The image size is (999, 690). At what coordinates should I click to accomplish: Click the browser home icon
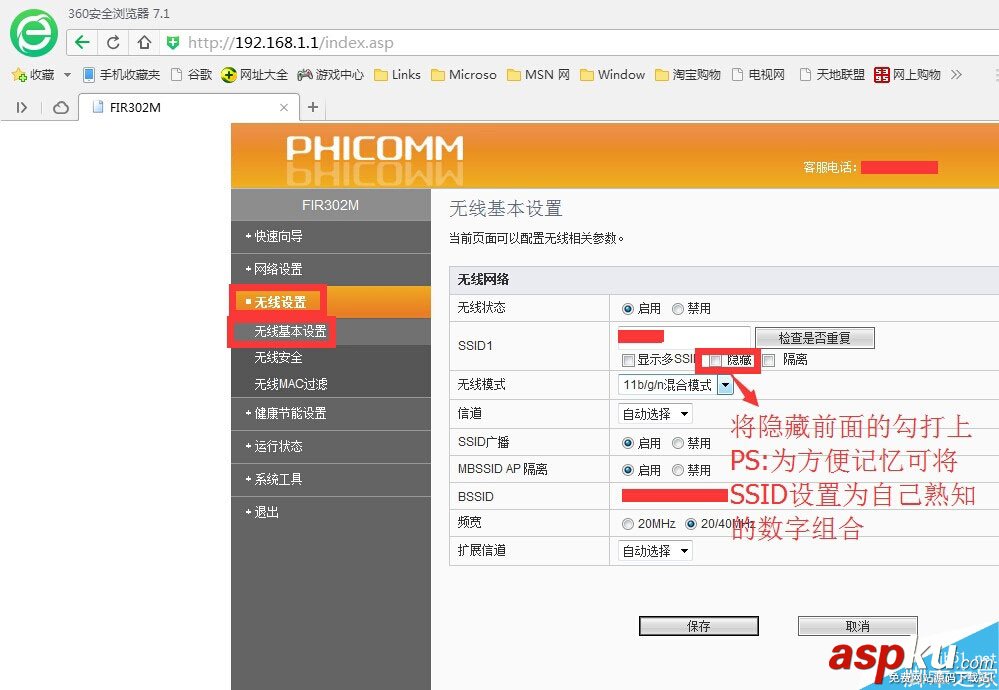coord(143,43)
